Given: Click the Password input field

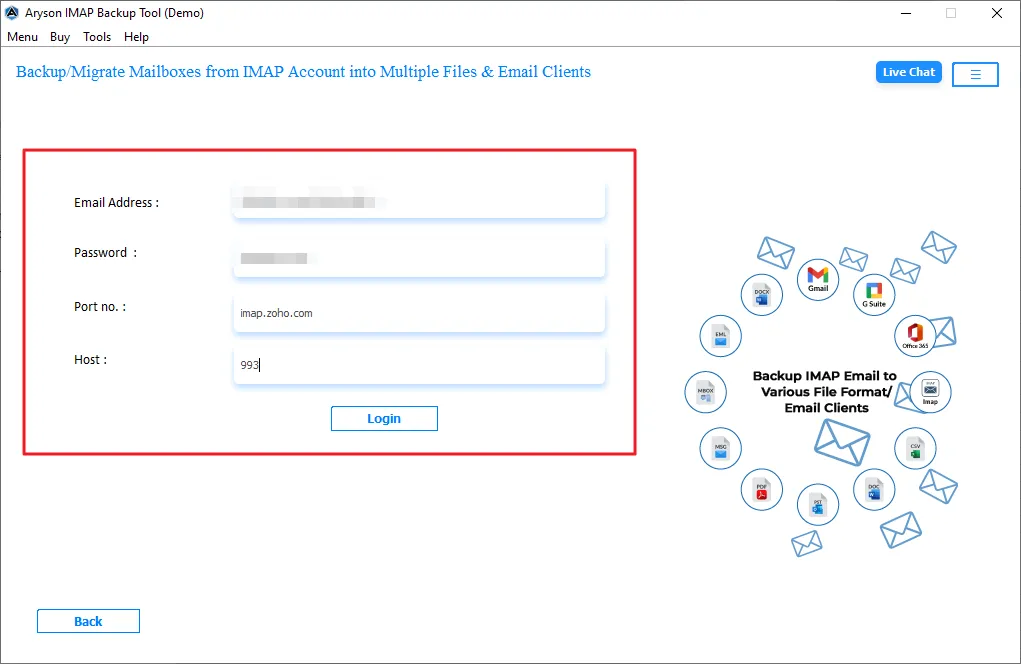Looking at the screenshot, I should (x=419, y=258).
